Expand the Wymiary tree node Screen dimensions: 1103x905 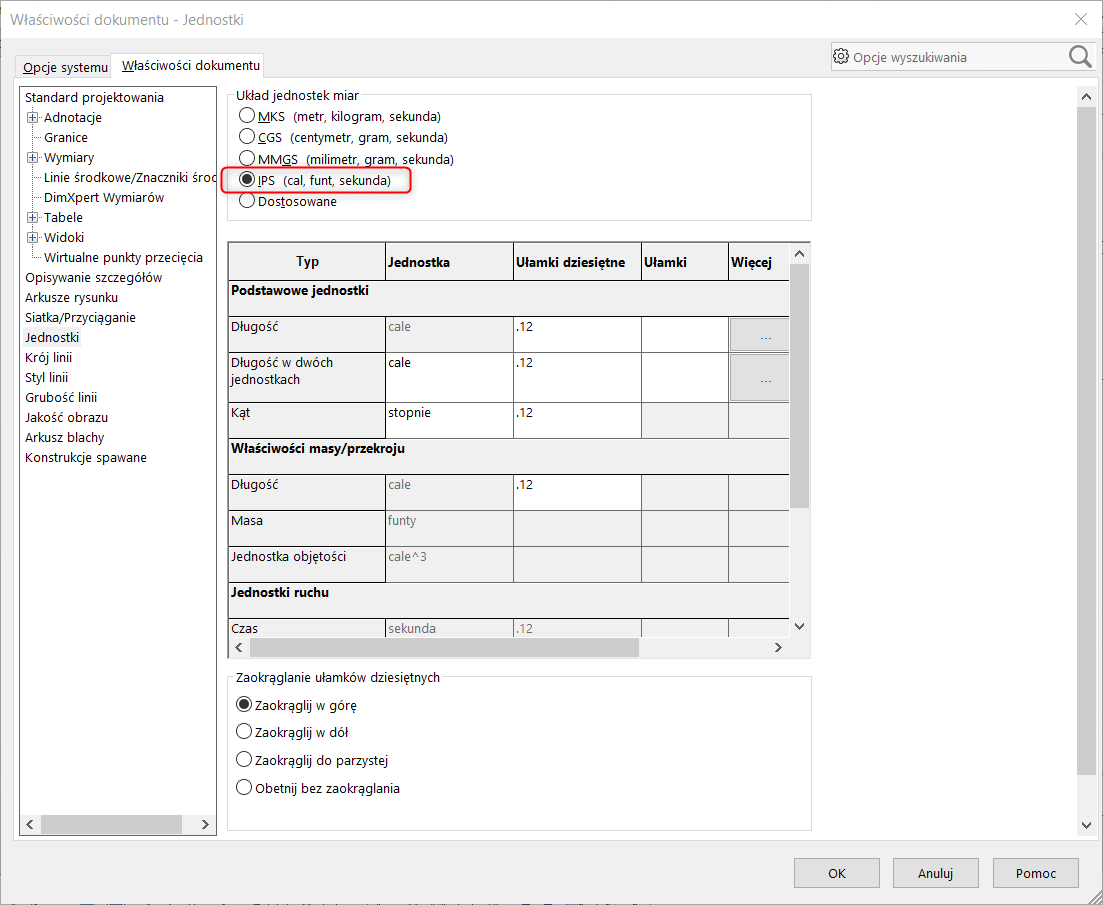(33, 157)
